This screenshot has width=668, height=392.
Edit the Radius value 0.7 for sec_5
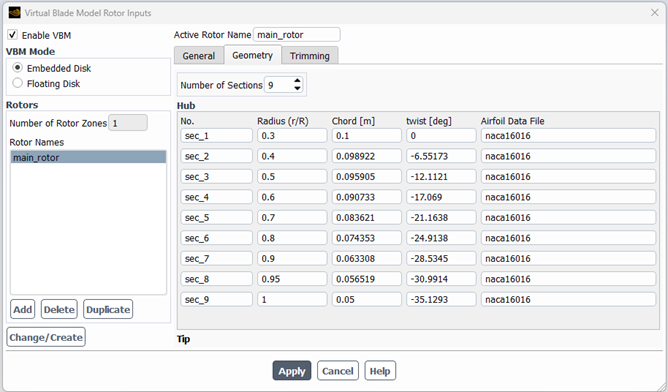coord(292,217)
